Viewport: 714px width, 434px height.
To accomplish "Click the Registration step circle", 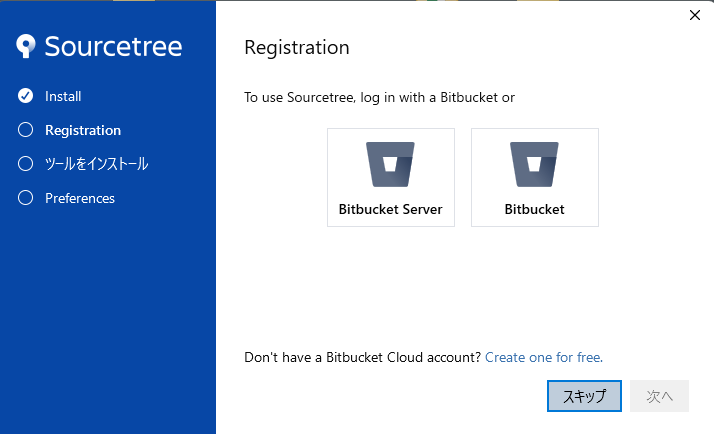I will point(26,130).
